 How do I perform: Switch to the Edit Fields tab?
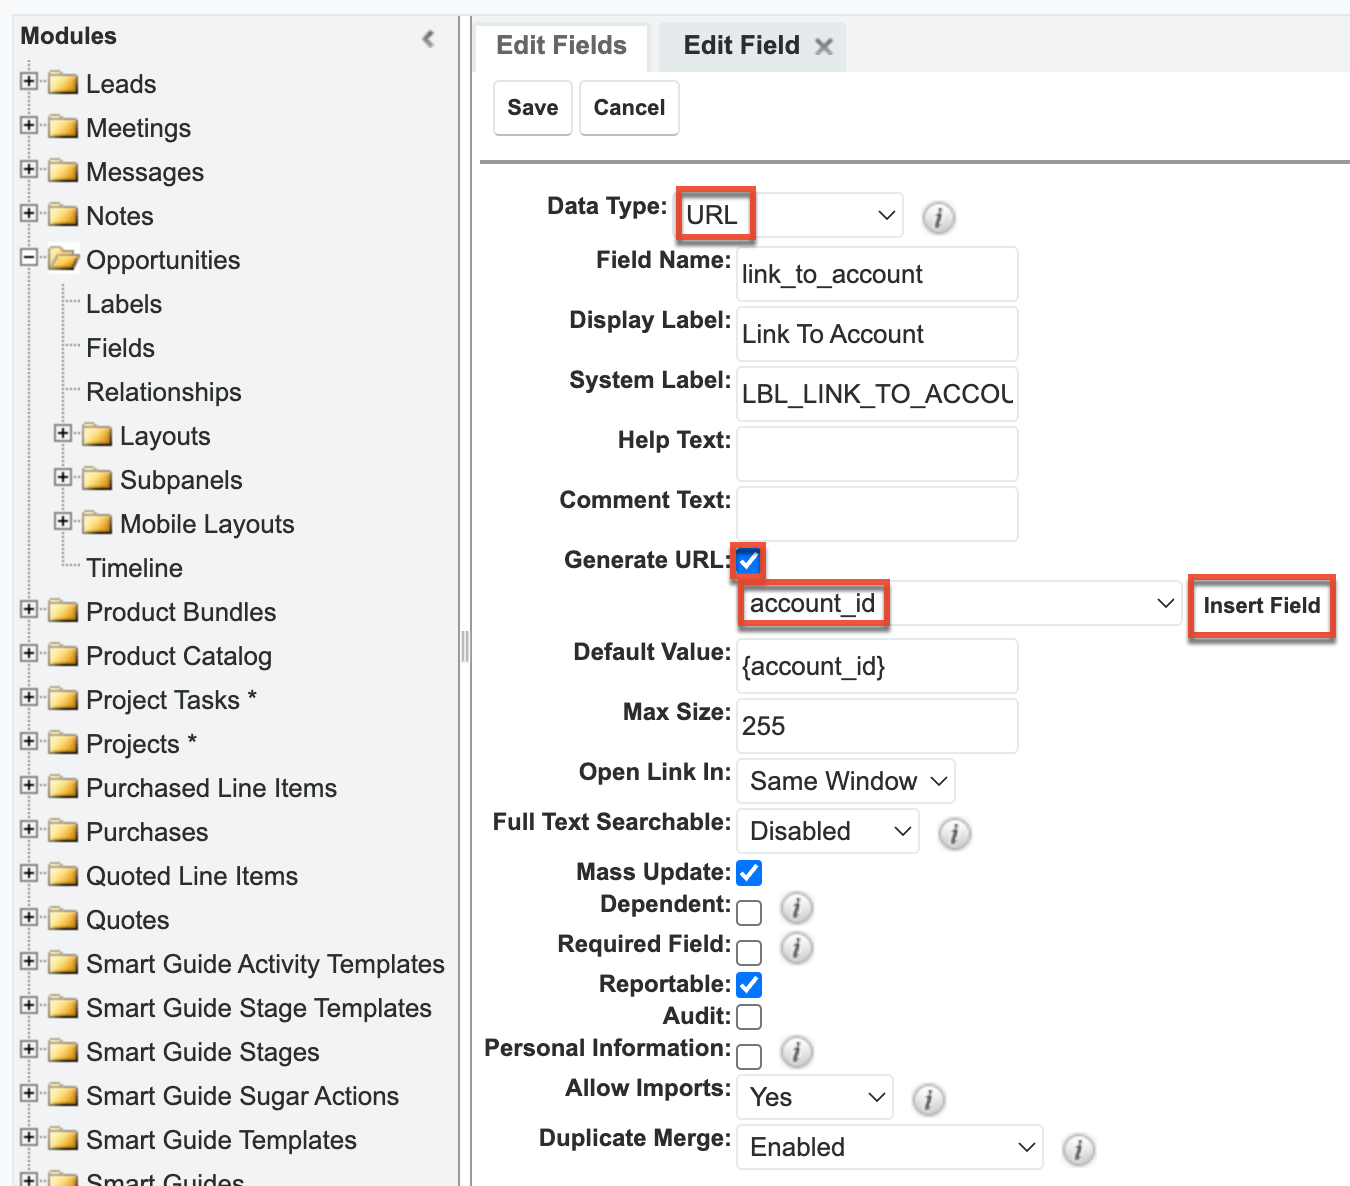[x=561, y=45]
